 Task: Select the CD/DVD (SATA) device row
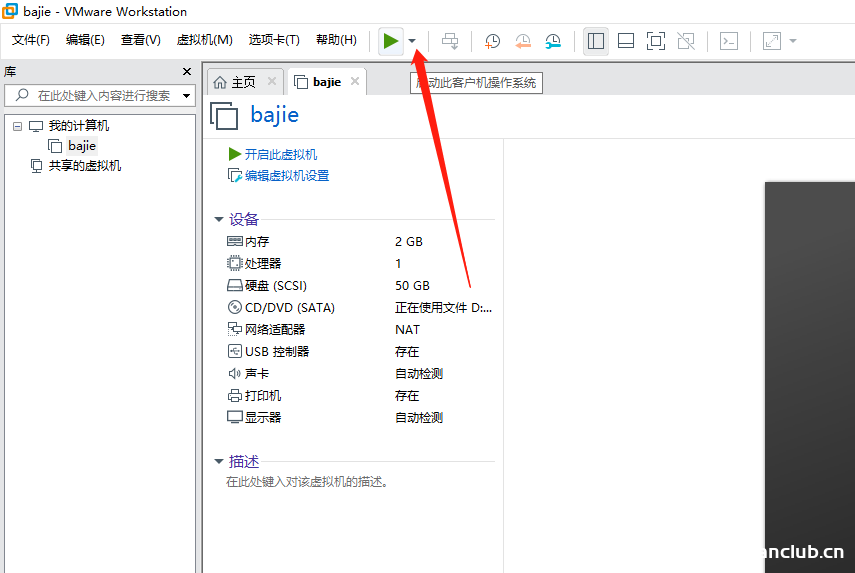(x=360, y=307)
